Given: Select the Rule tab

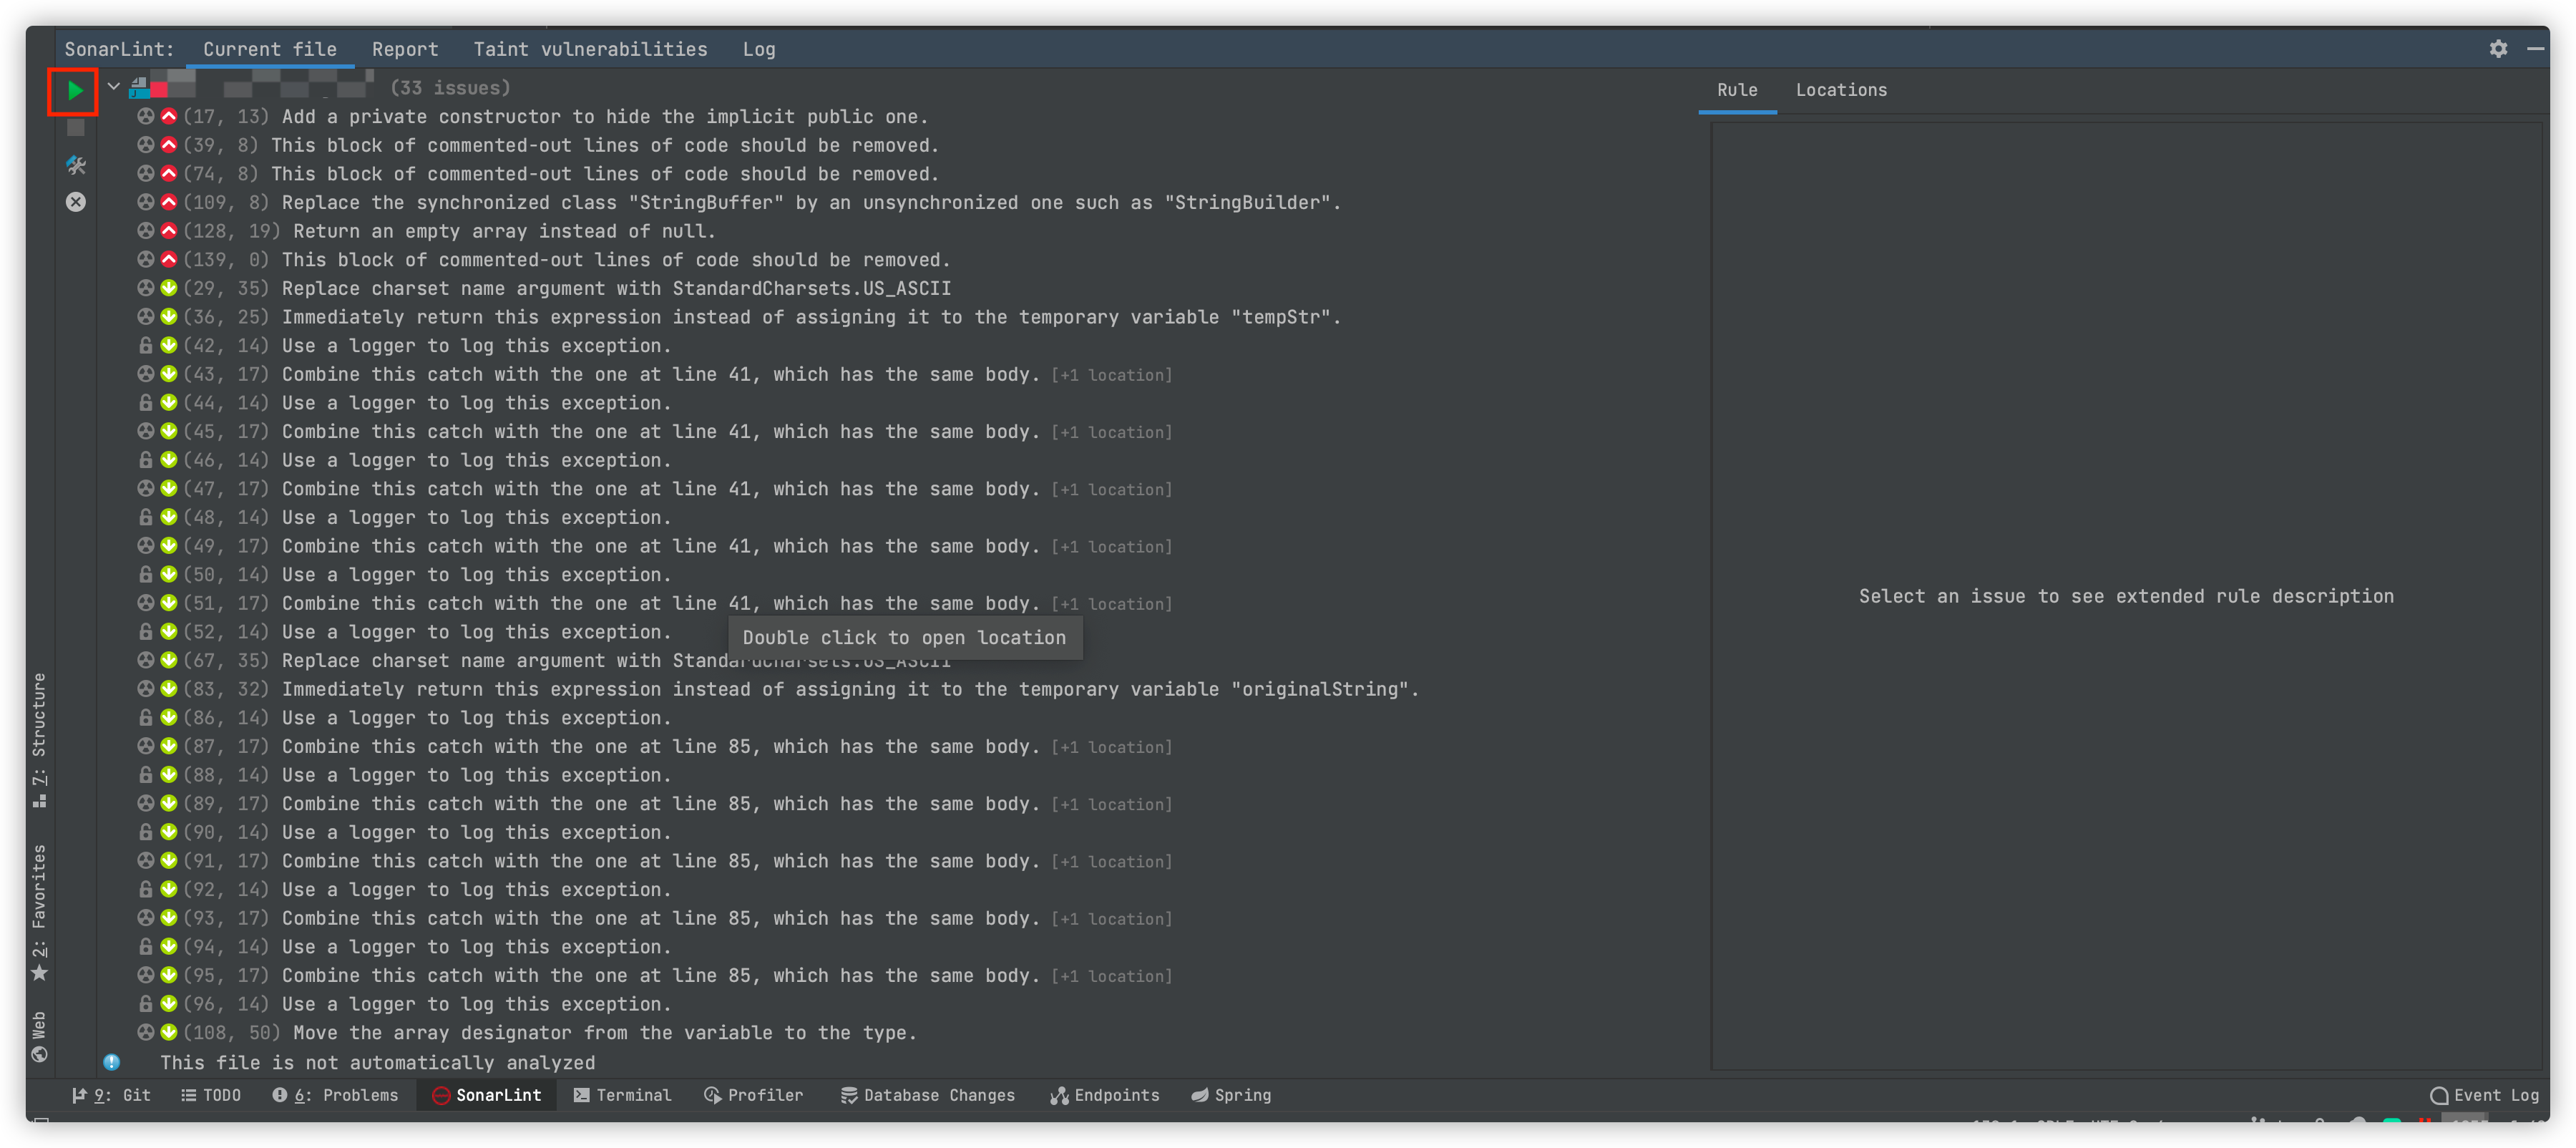Looking at the screenshot, I should (x=1737, y=90).
